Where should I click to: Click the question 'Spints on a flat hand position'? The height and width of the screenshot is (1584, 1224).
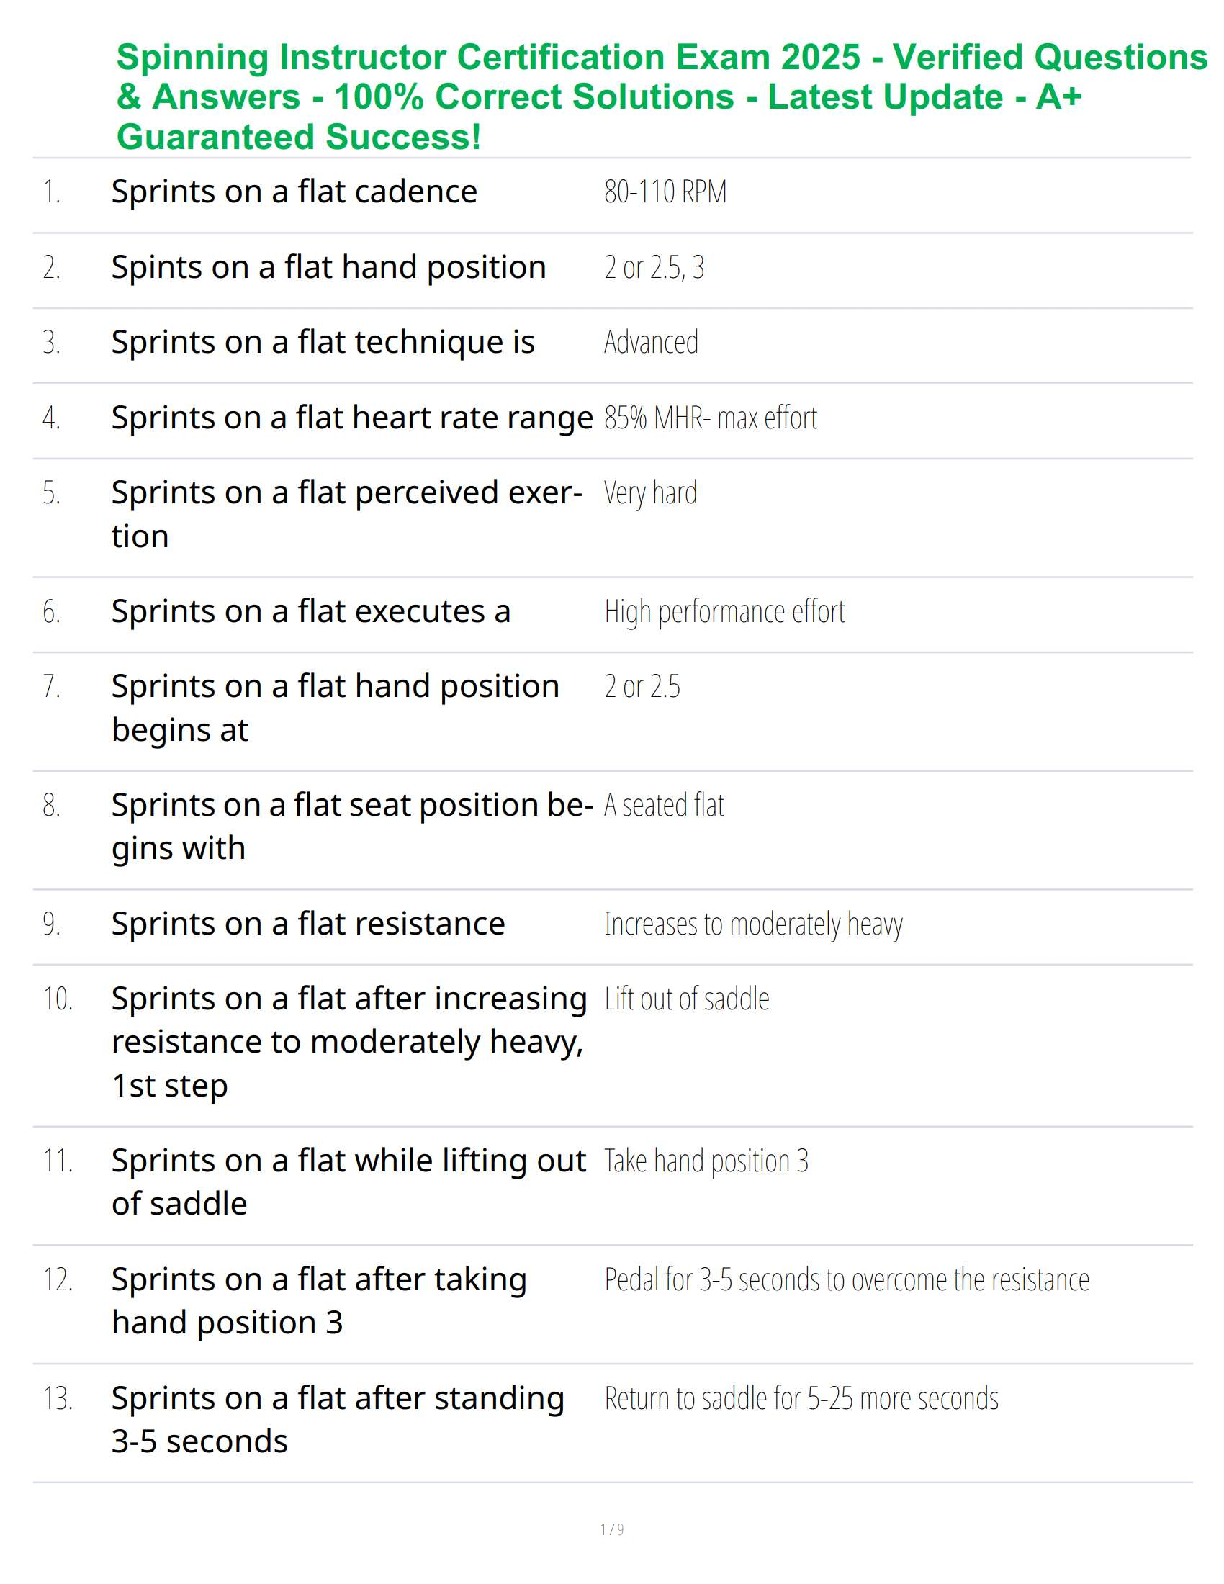(328, 267)
